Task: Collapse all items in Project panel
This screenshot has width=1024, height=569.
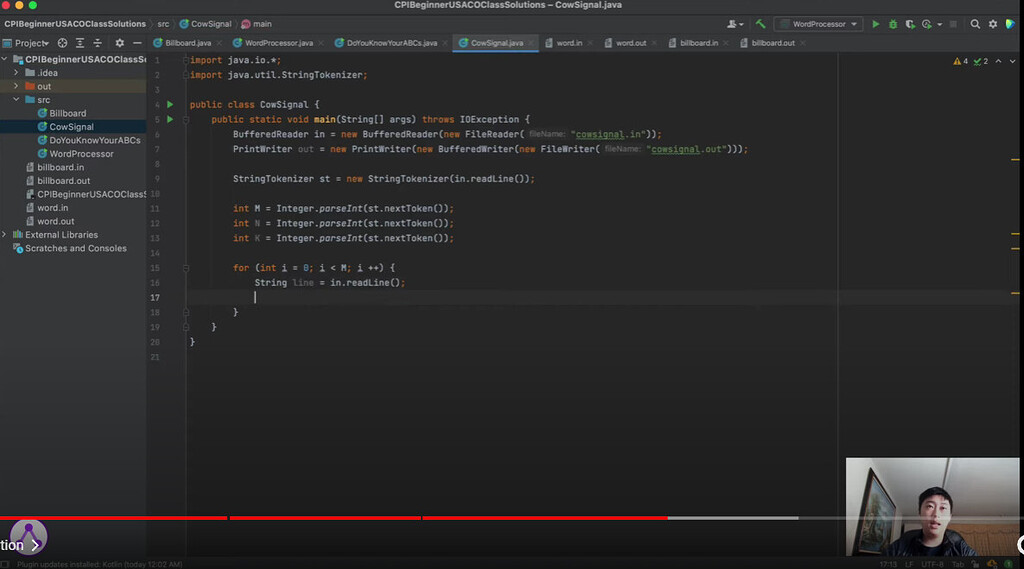Action: (96, 43)
